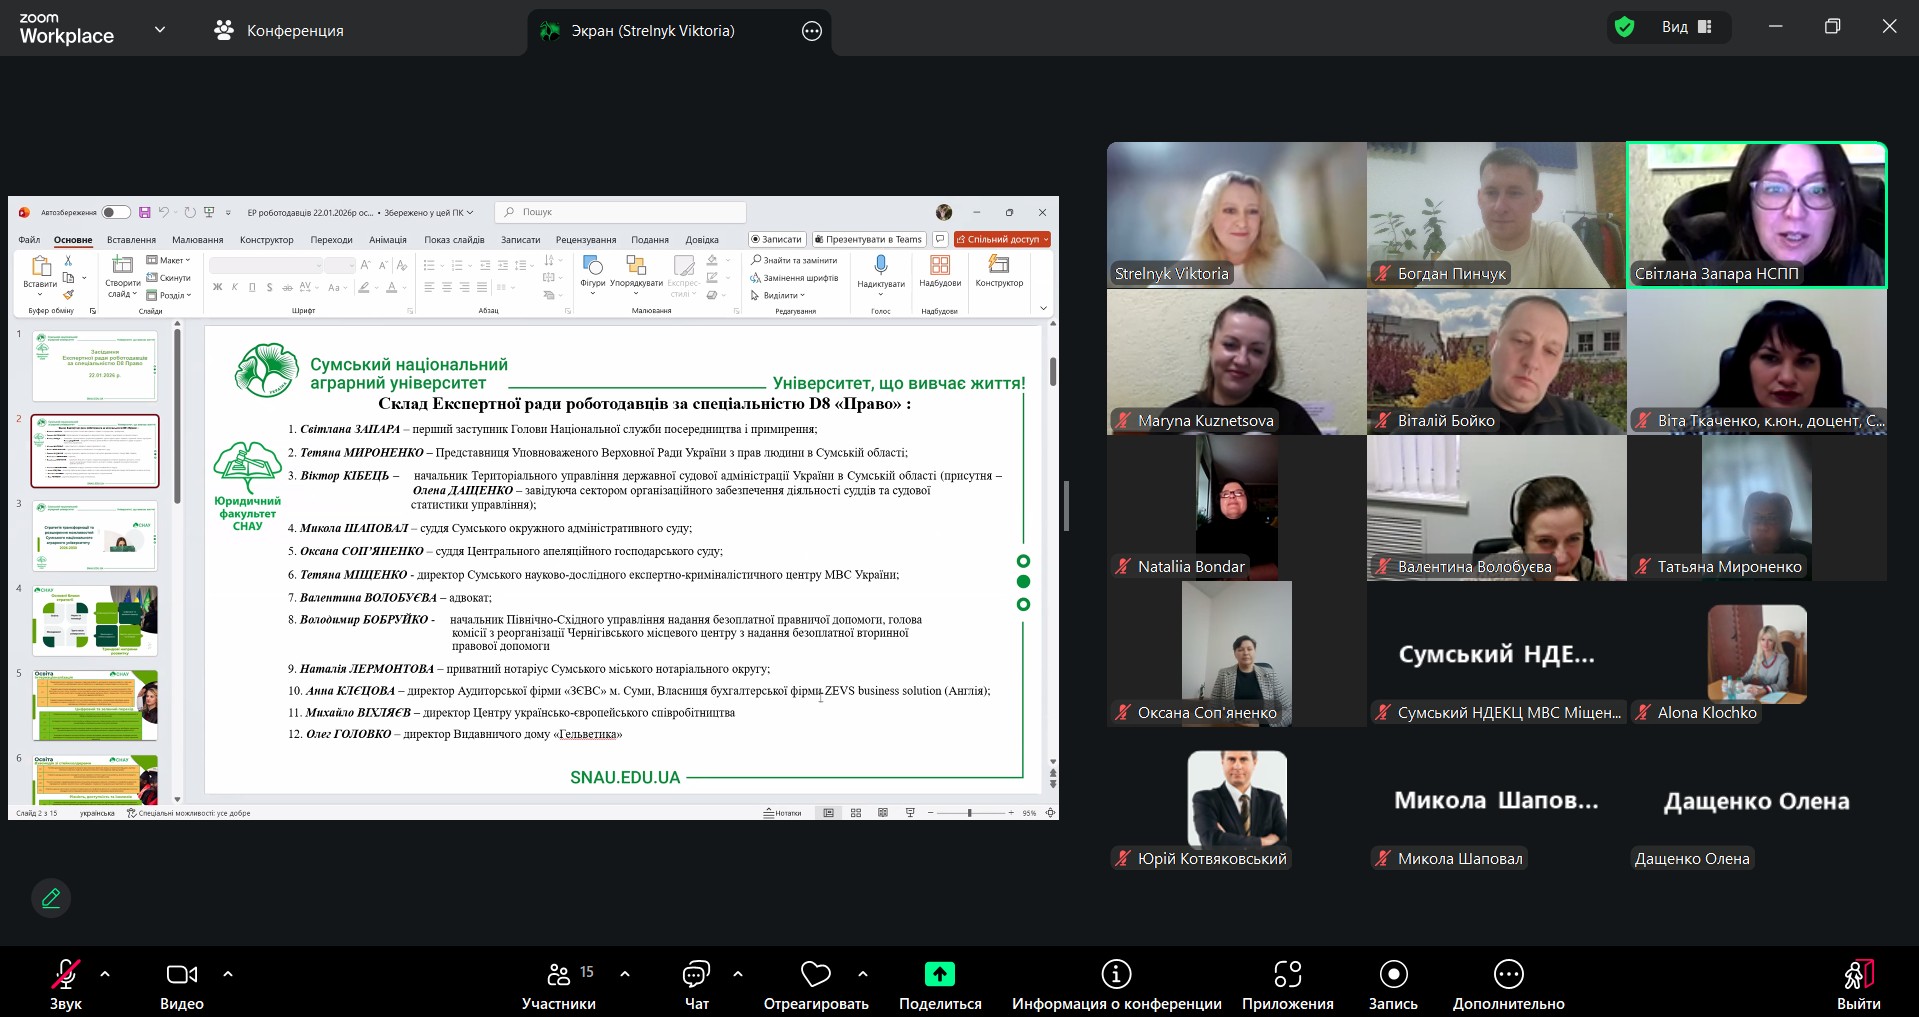
Task: Click the Вид layout button
Action: coord(1687,27)
